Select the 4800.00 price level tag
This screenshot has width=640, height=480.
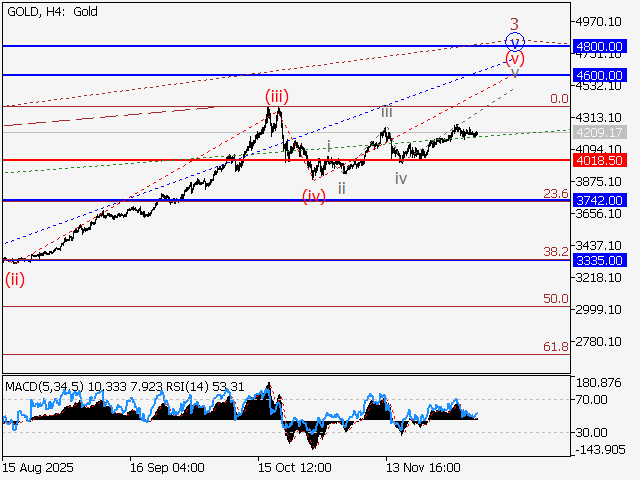599,46
